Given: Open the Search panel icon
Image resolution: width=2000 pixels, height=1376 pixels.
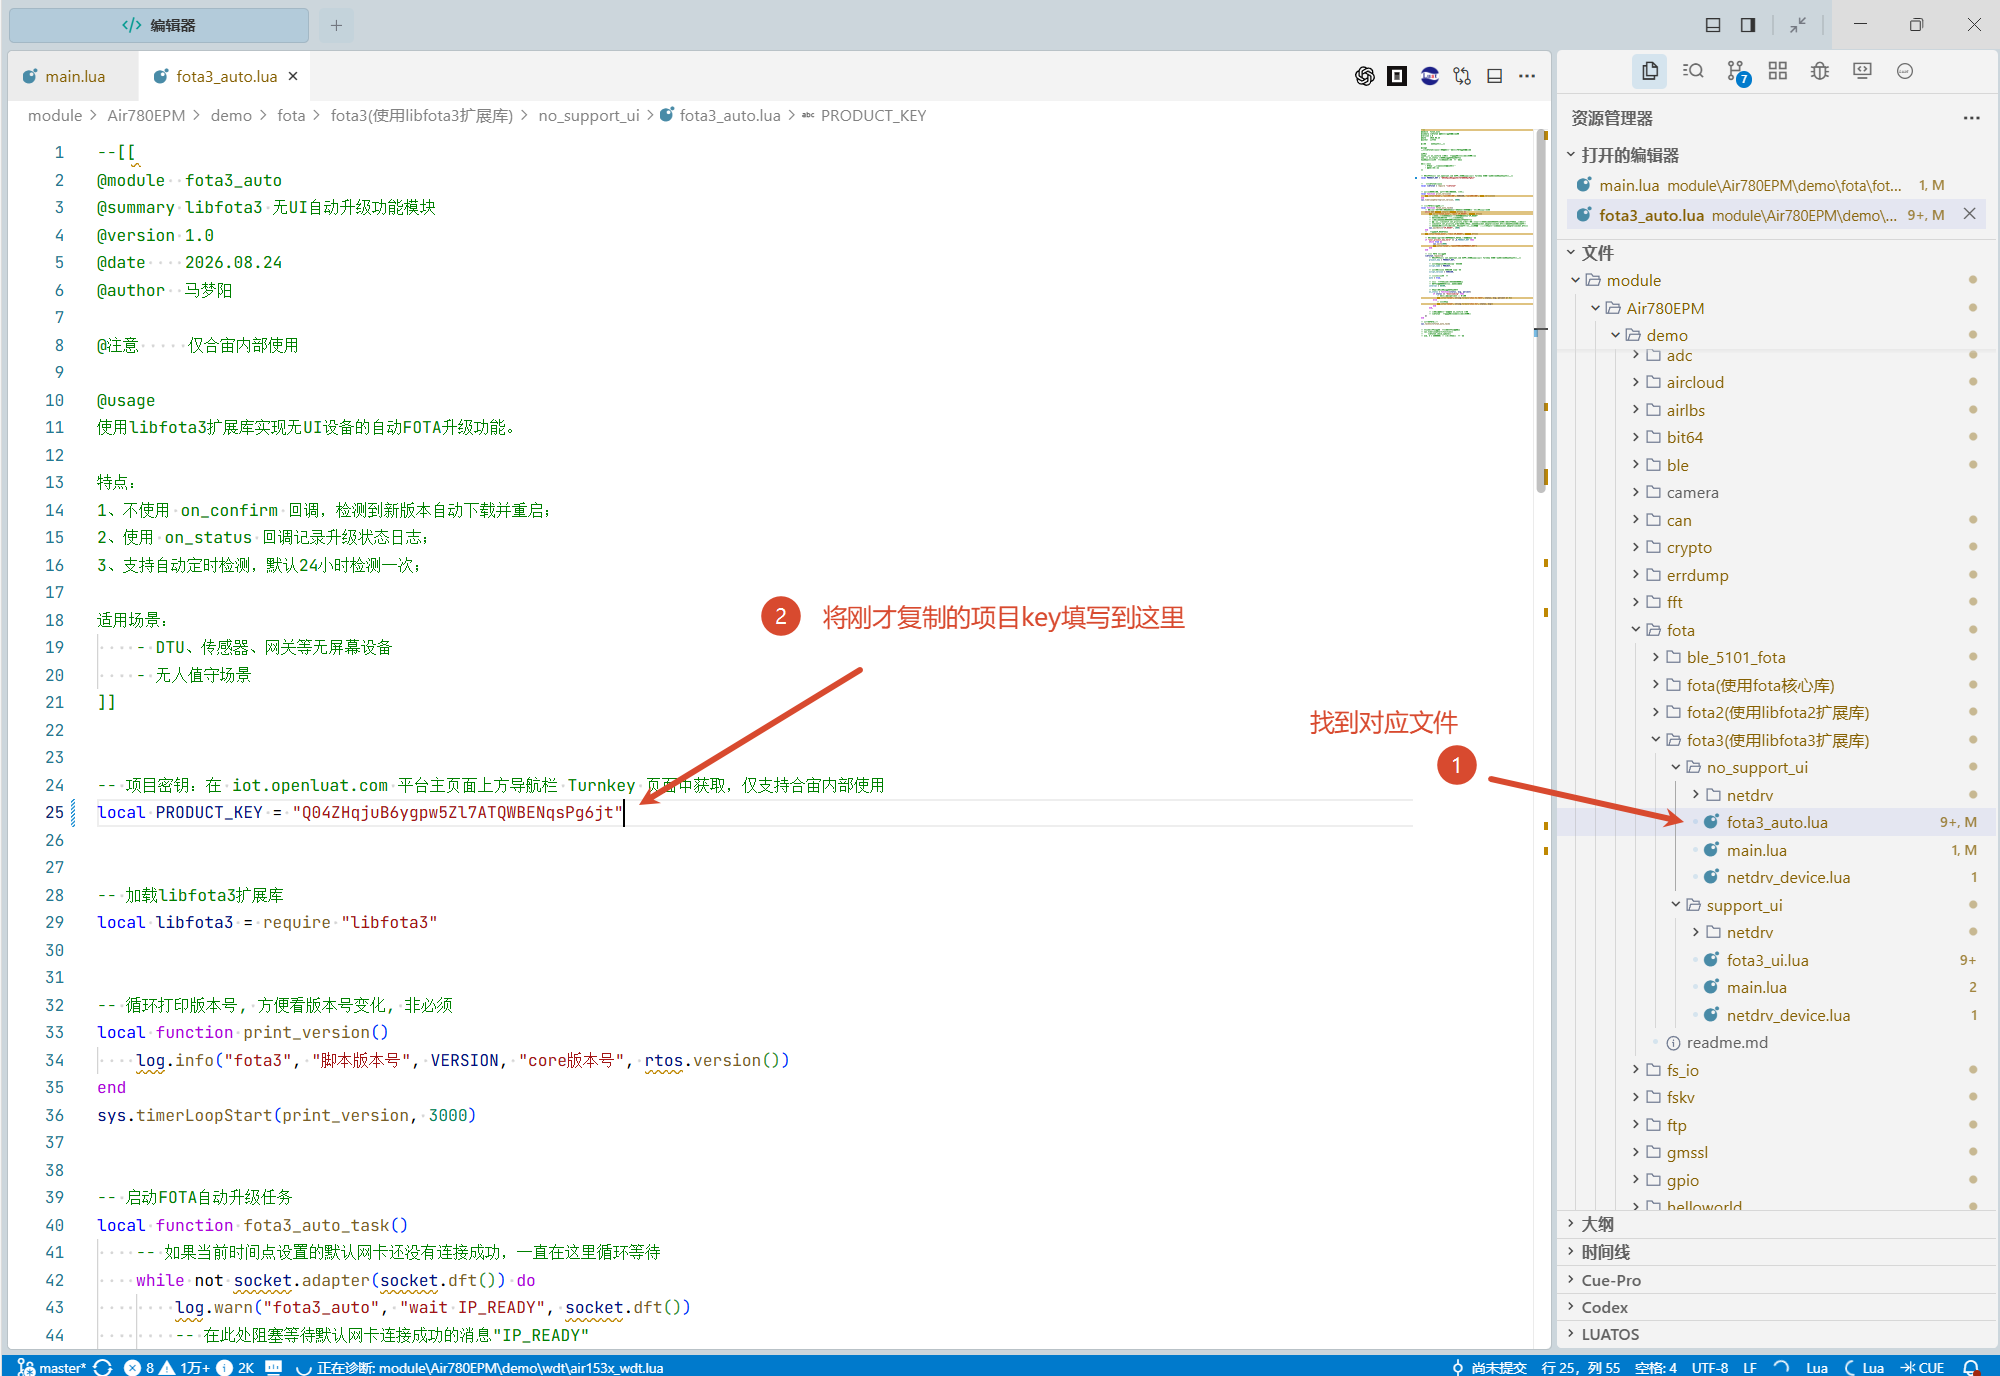Looking at the screenshot, I should click(x=1693, y=71).
